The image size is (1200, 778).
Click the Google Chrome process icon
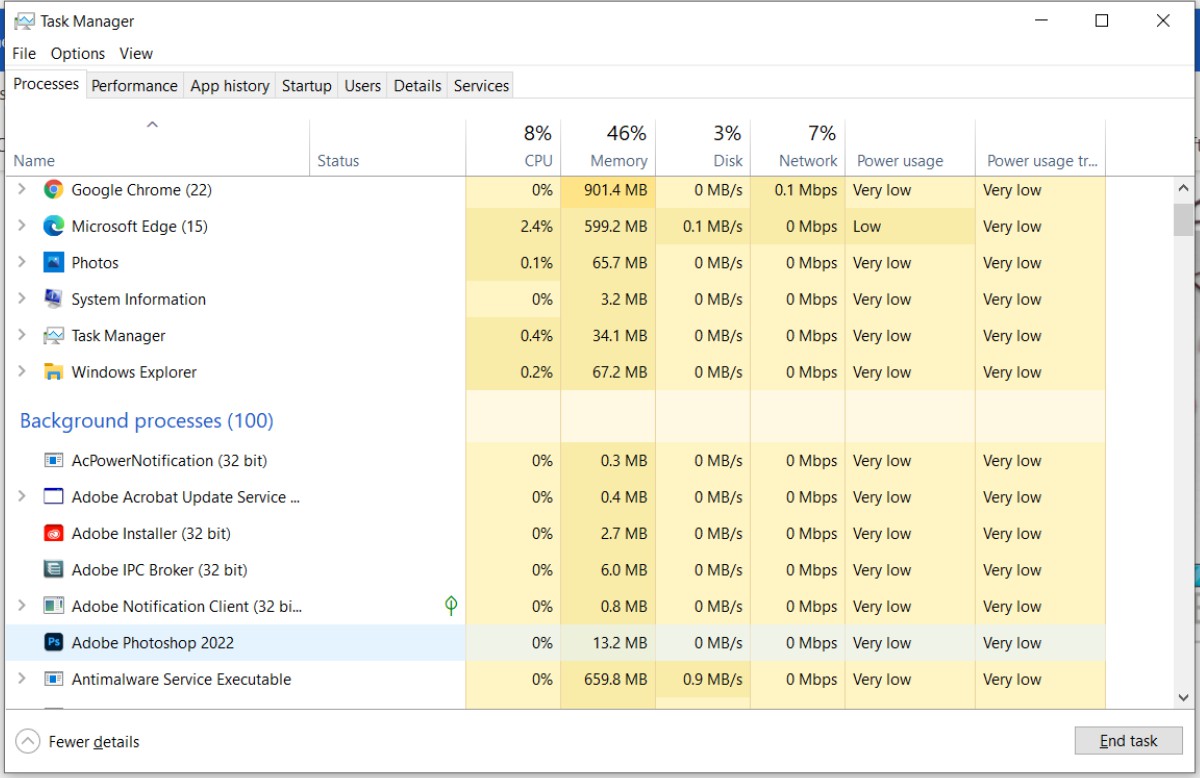[55, 190]
